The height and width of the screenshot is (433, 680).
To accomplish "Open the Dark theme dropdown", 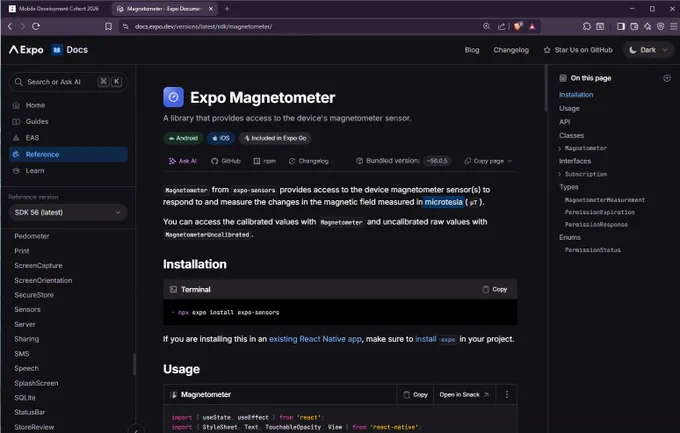I will tap(649, 50).
